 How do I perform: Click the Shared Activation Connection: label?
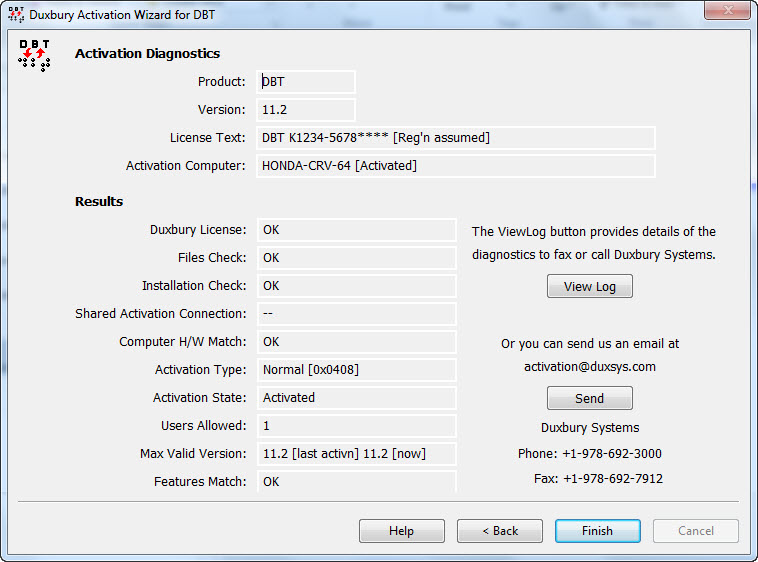160,314
